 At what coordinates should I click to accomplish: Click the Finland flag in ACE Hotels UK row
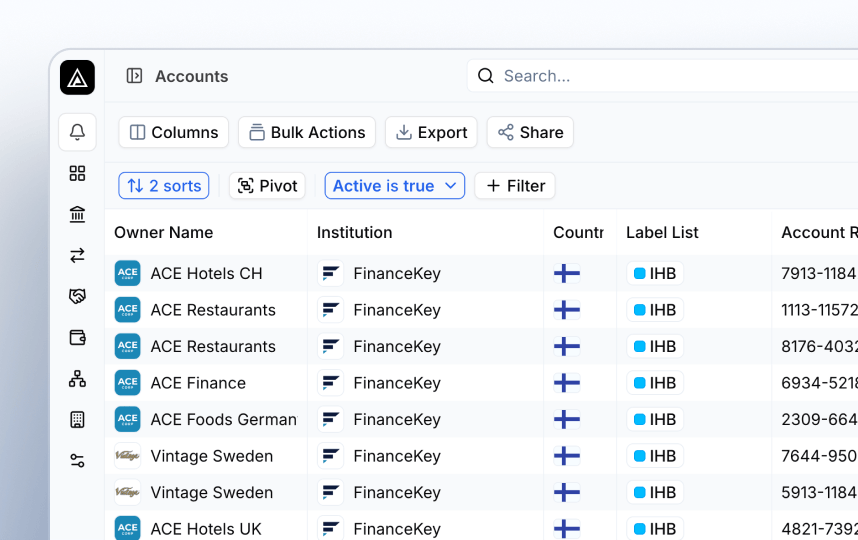point(567,529)
